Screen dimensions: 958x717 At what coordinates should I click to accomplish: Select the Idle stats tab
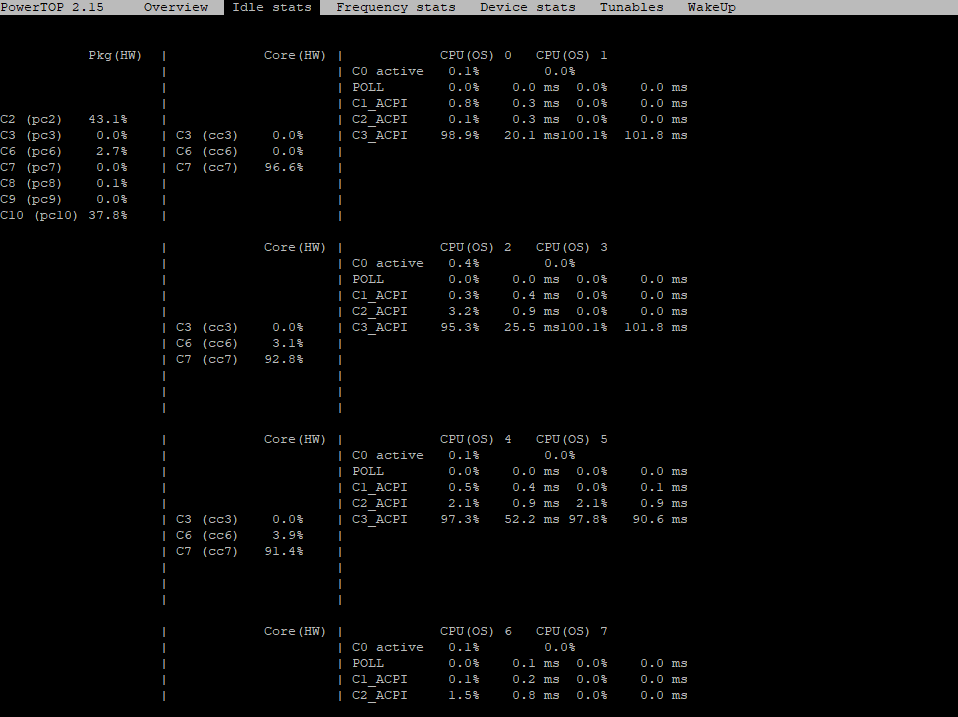pyautogui.click(x=271, y=7)
